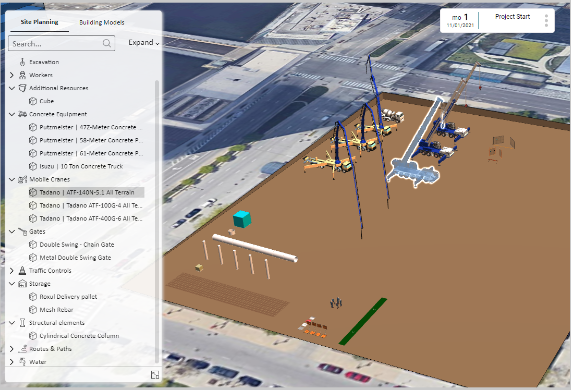571x390 pixels.
Task: Click the Structural elements column icon
Action: click(x=22, y=323)
